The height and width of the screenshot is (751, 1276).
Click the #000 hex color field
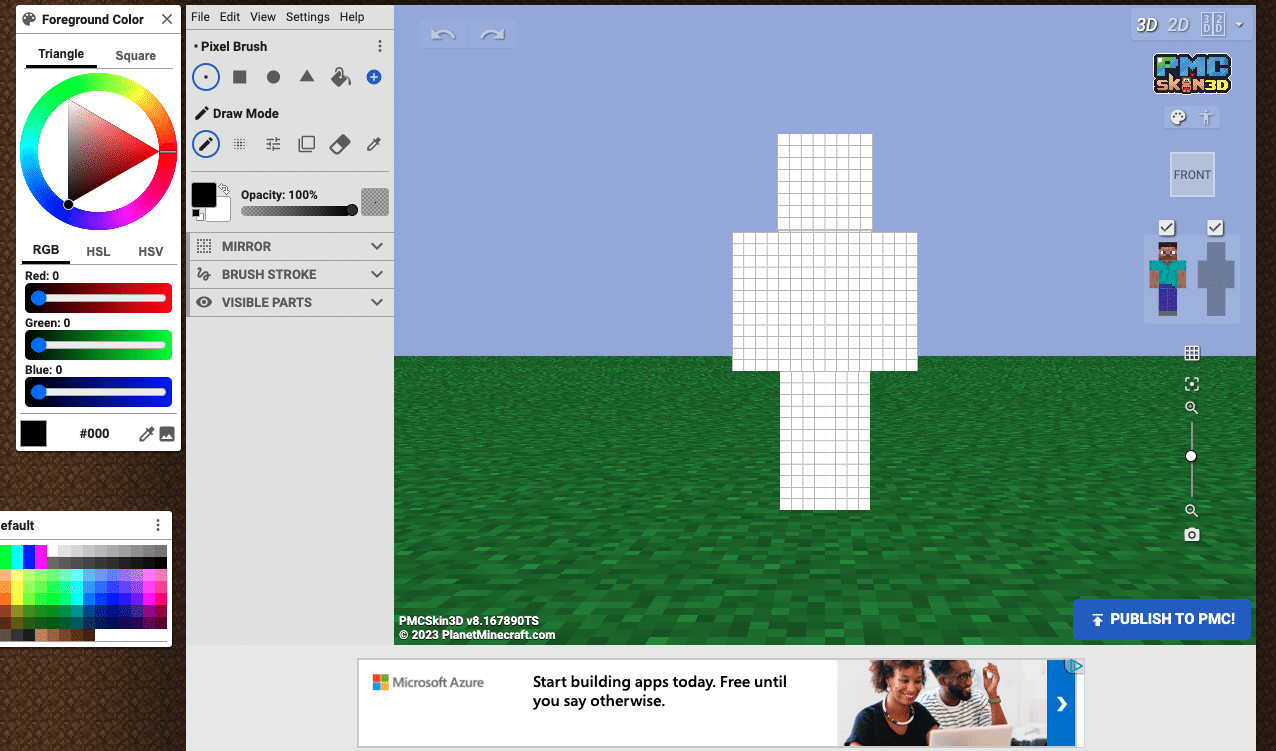(95, 434)
